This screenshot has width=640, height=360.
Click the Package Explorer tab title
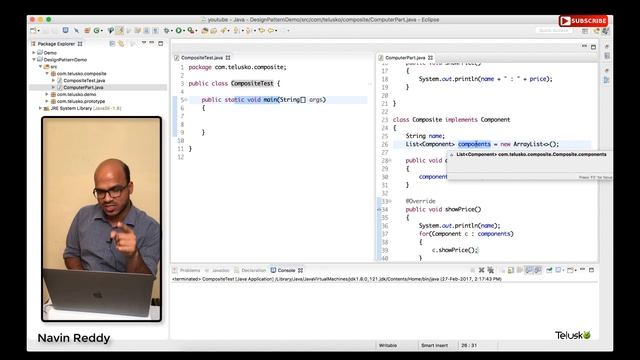[x=56, y=44]
